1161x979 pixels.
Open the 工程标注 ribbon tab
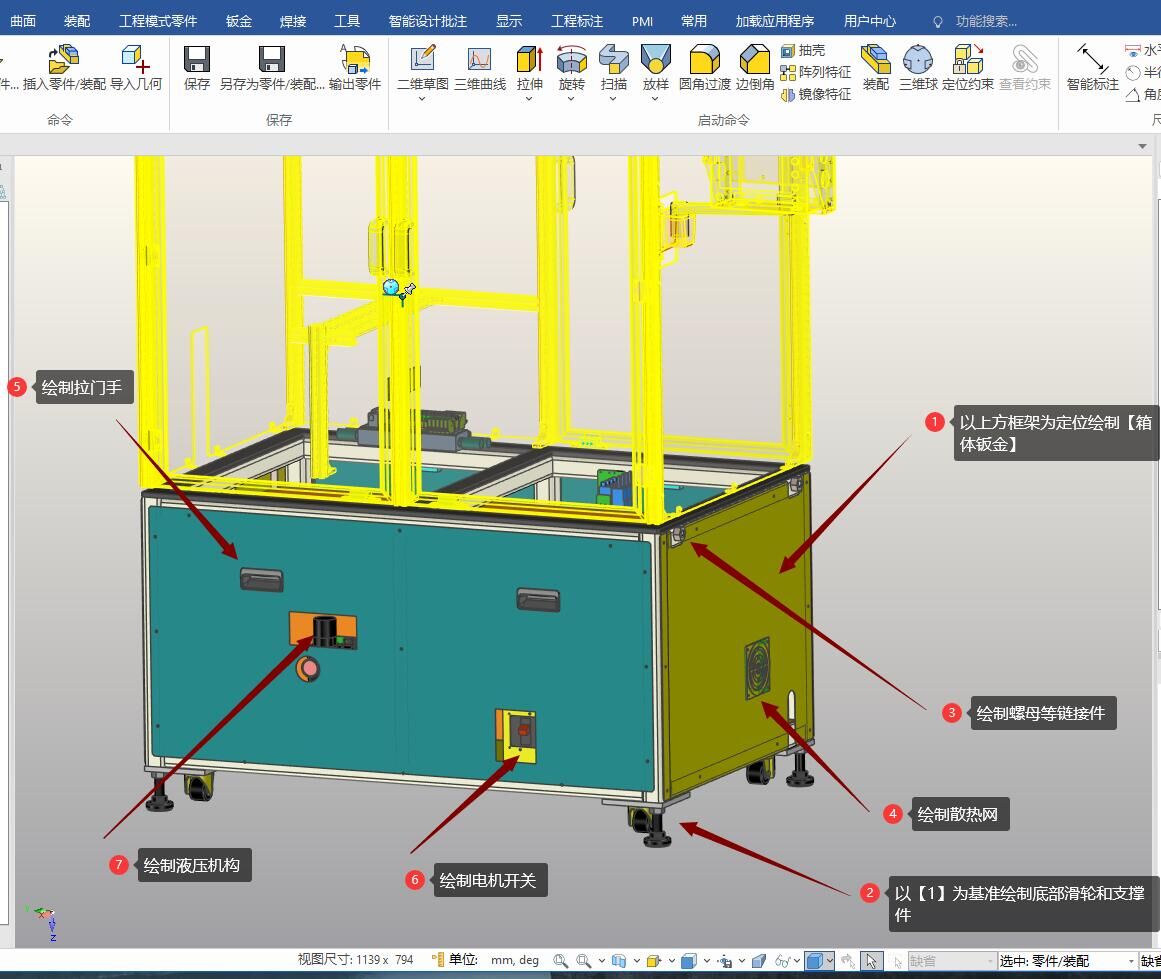577,20
